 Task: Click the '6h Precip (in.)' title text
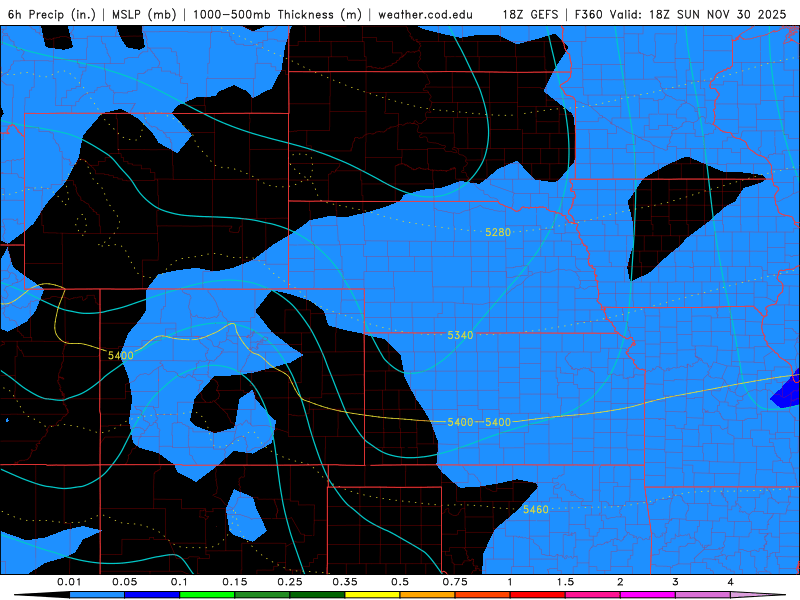pos(52,14)
